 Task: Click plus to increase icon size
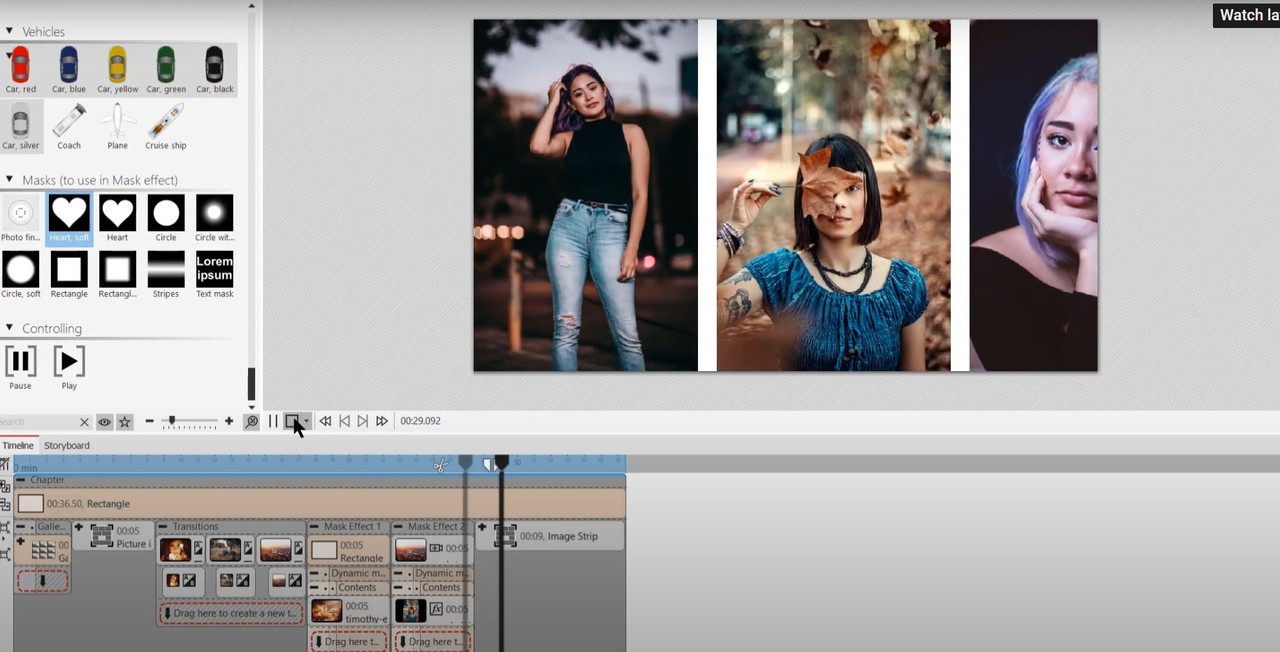point(229,422)
